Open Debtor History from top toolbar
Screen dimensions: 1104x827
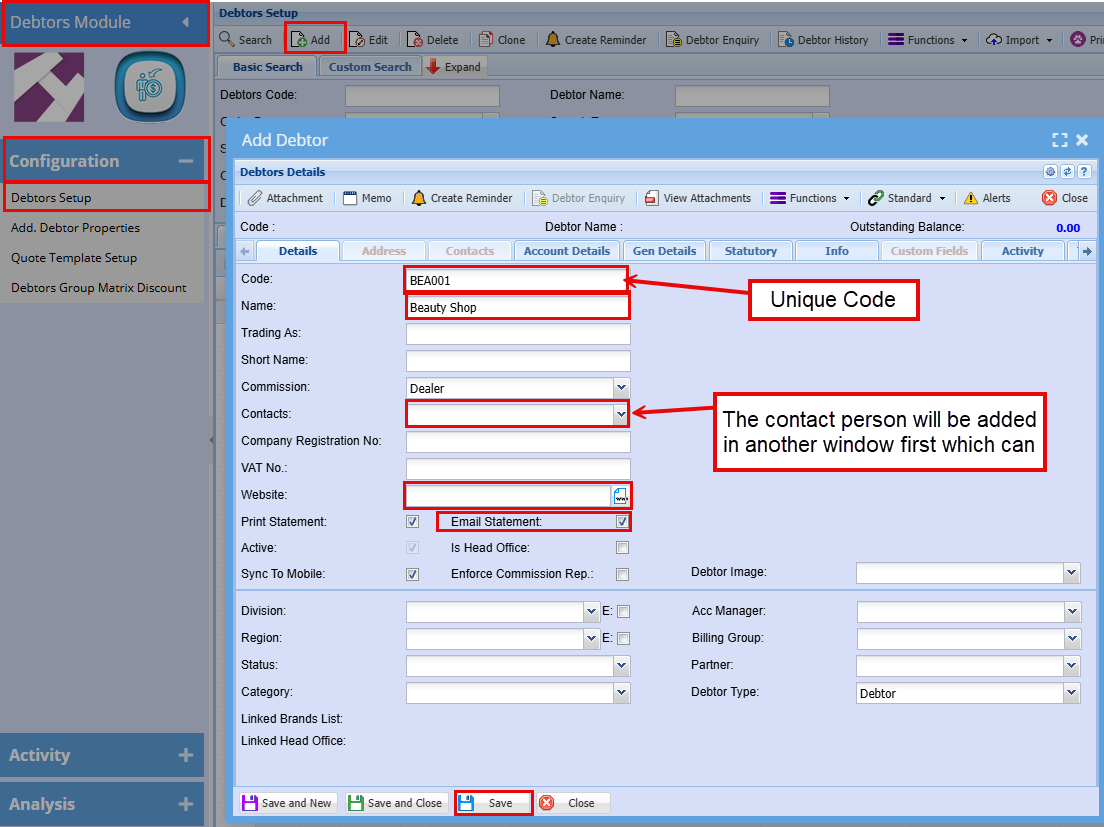click(x=788, y=40)
